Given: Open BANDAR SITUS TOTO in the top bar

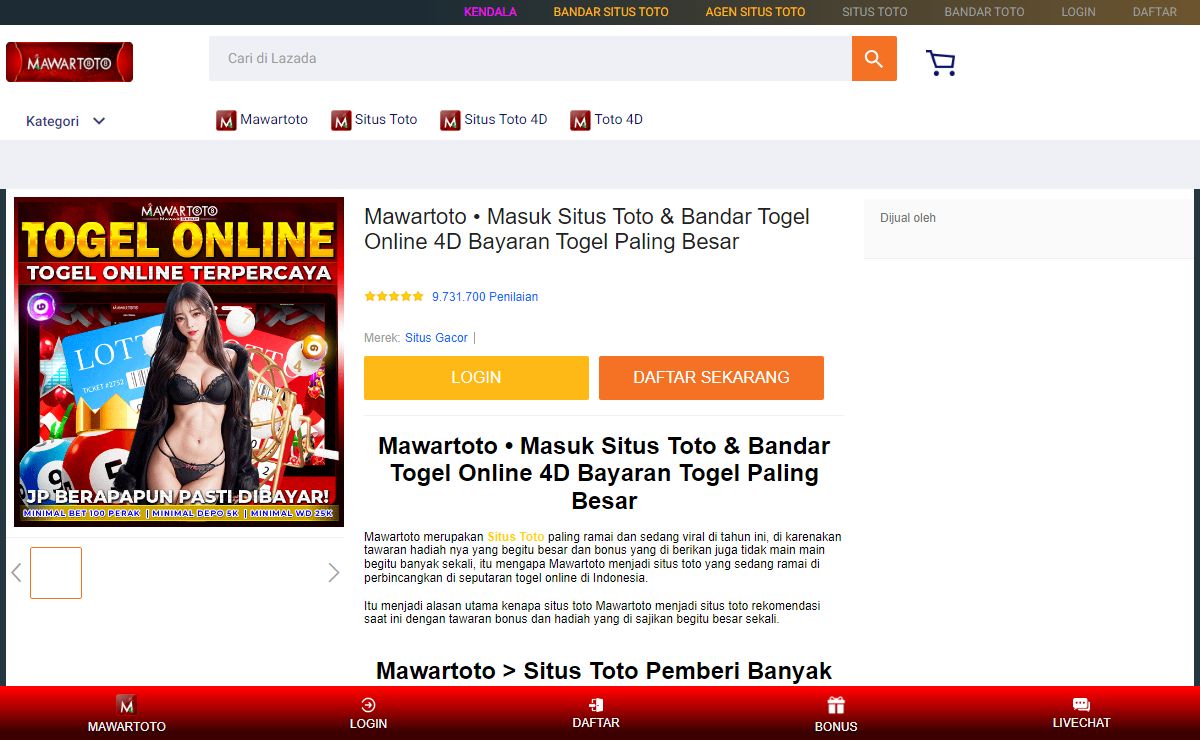Looking at the screenshot, I should (x=611, y=12).
